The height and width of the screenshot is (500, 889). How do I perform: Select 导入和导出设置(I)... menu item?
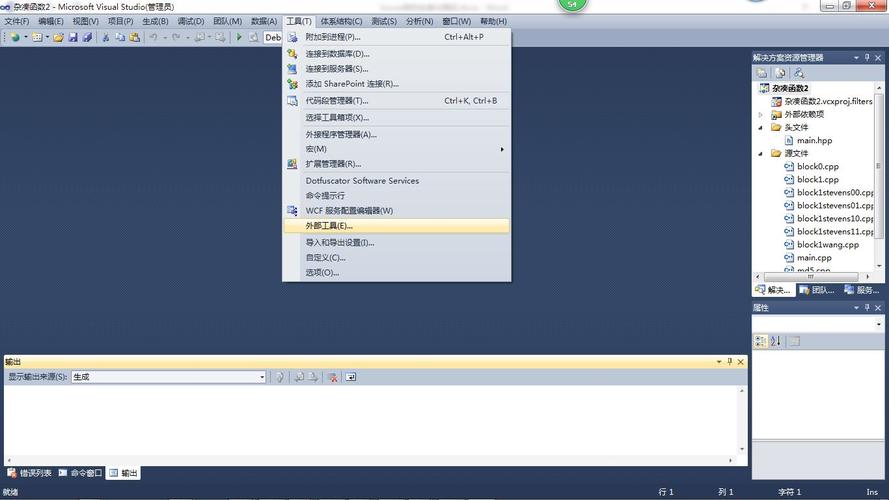396,243
